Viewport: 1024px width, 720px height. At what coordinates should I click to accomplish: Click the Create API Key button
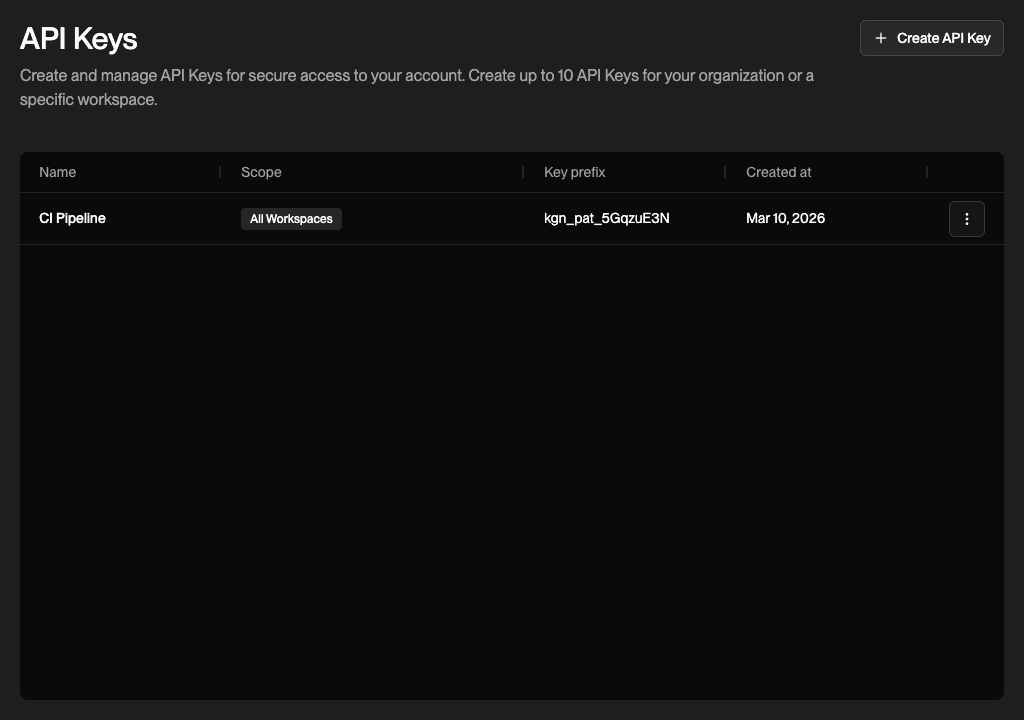[x=932, y=38]
